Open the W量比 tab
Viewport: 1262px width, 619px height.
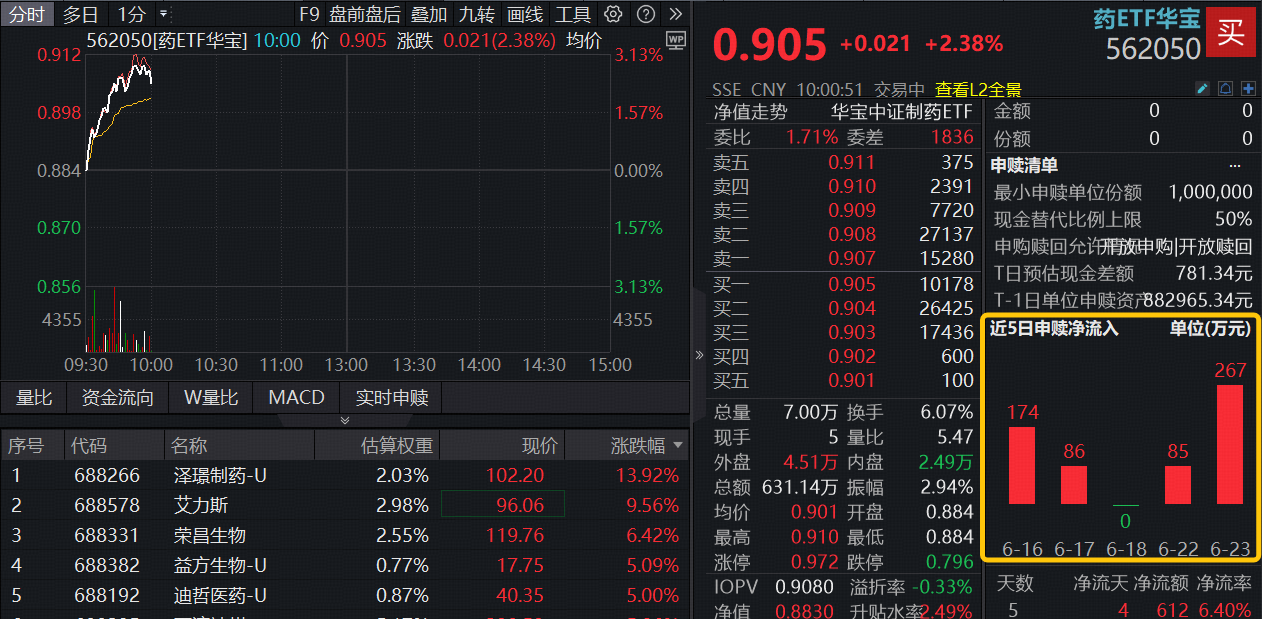click(x=211, y=397)
